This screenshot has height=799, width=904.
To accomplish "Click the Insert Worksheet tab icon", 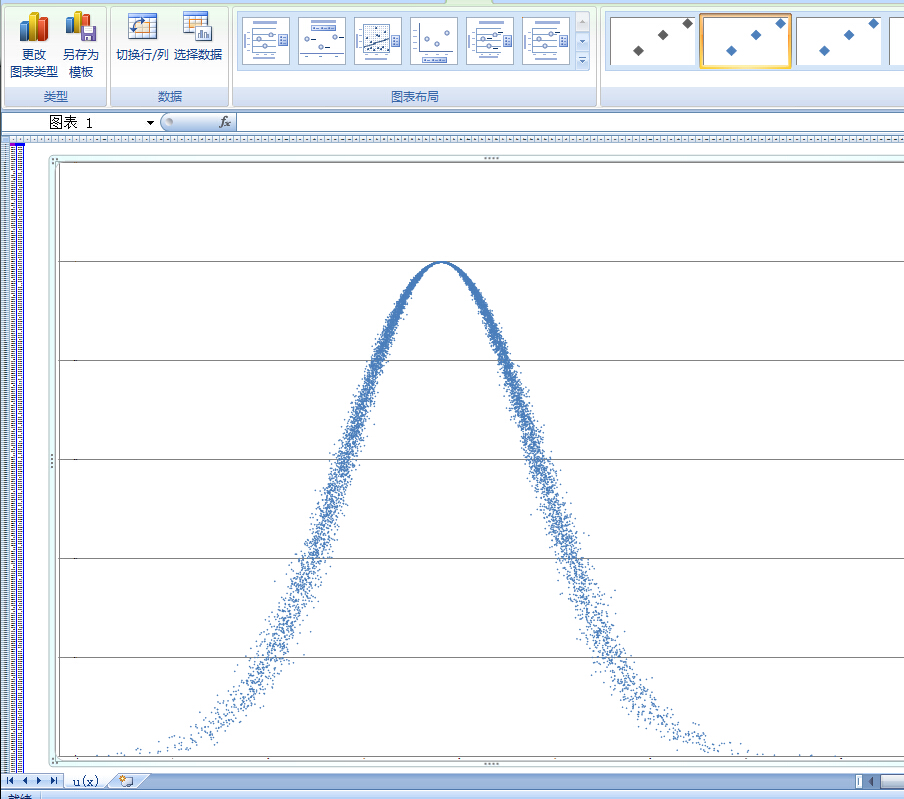I will click(126, 781).
